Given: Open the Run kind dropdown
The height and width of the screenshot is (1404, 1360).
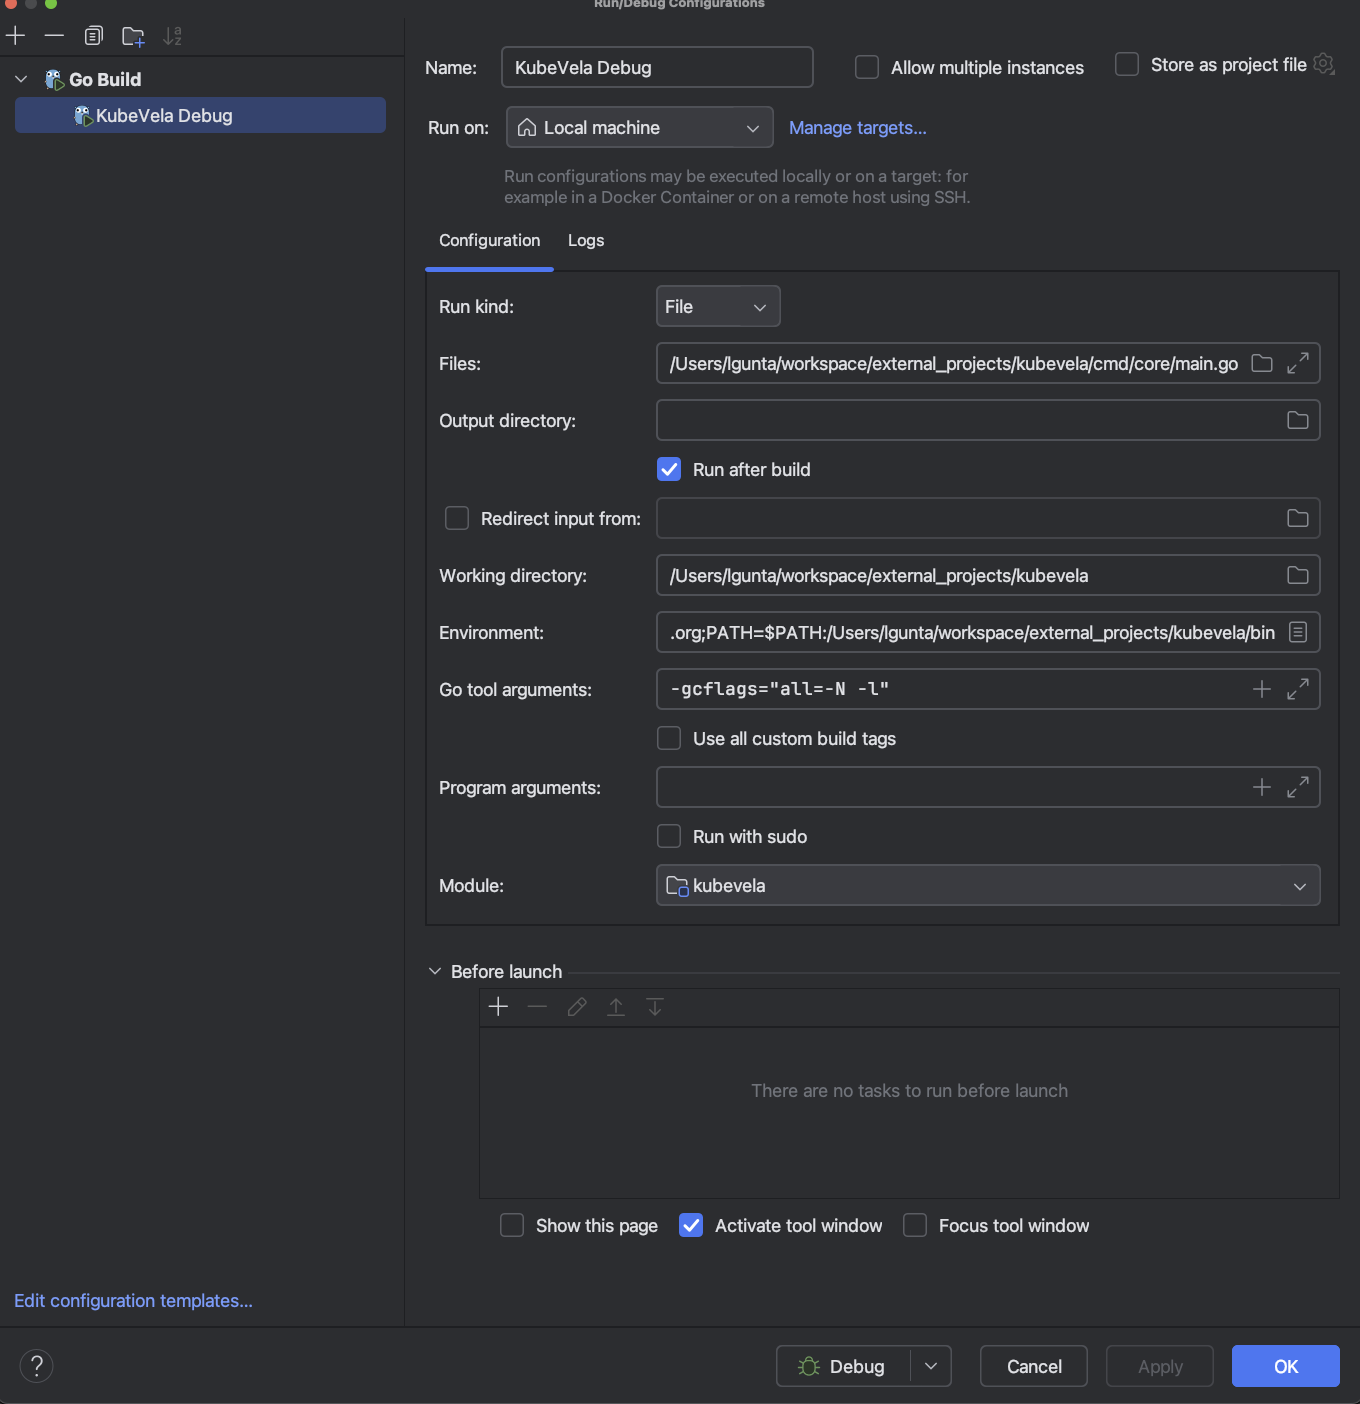Looking at the screenshot, I should pos(717,306).
